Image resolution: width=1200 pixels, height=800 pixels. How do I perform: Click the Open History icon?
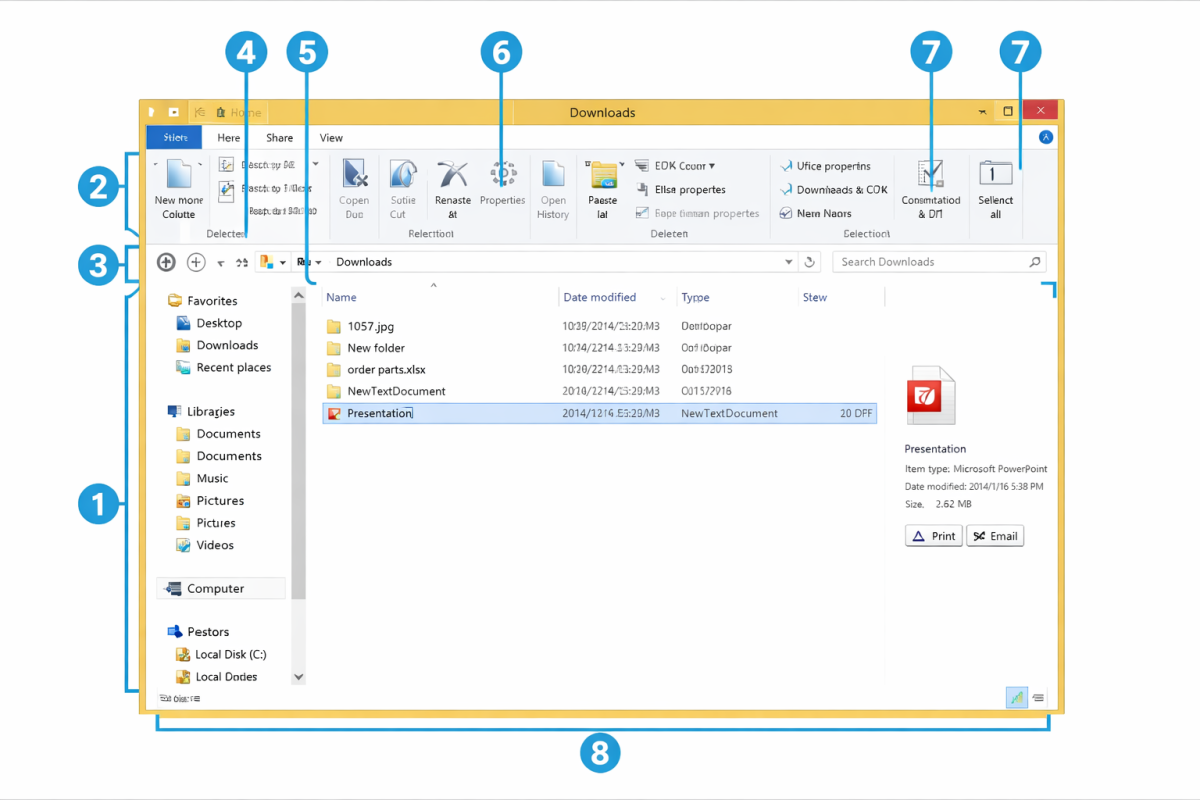(x=553, y=190)
